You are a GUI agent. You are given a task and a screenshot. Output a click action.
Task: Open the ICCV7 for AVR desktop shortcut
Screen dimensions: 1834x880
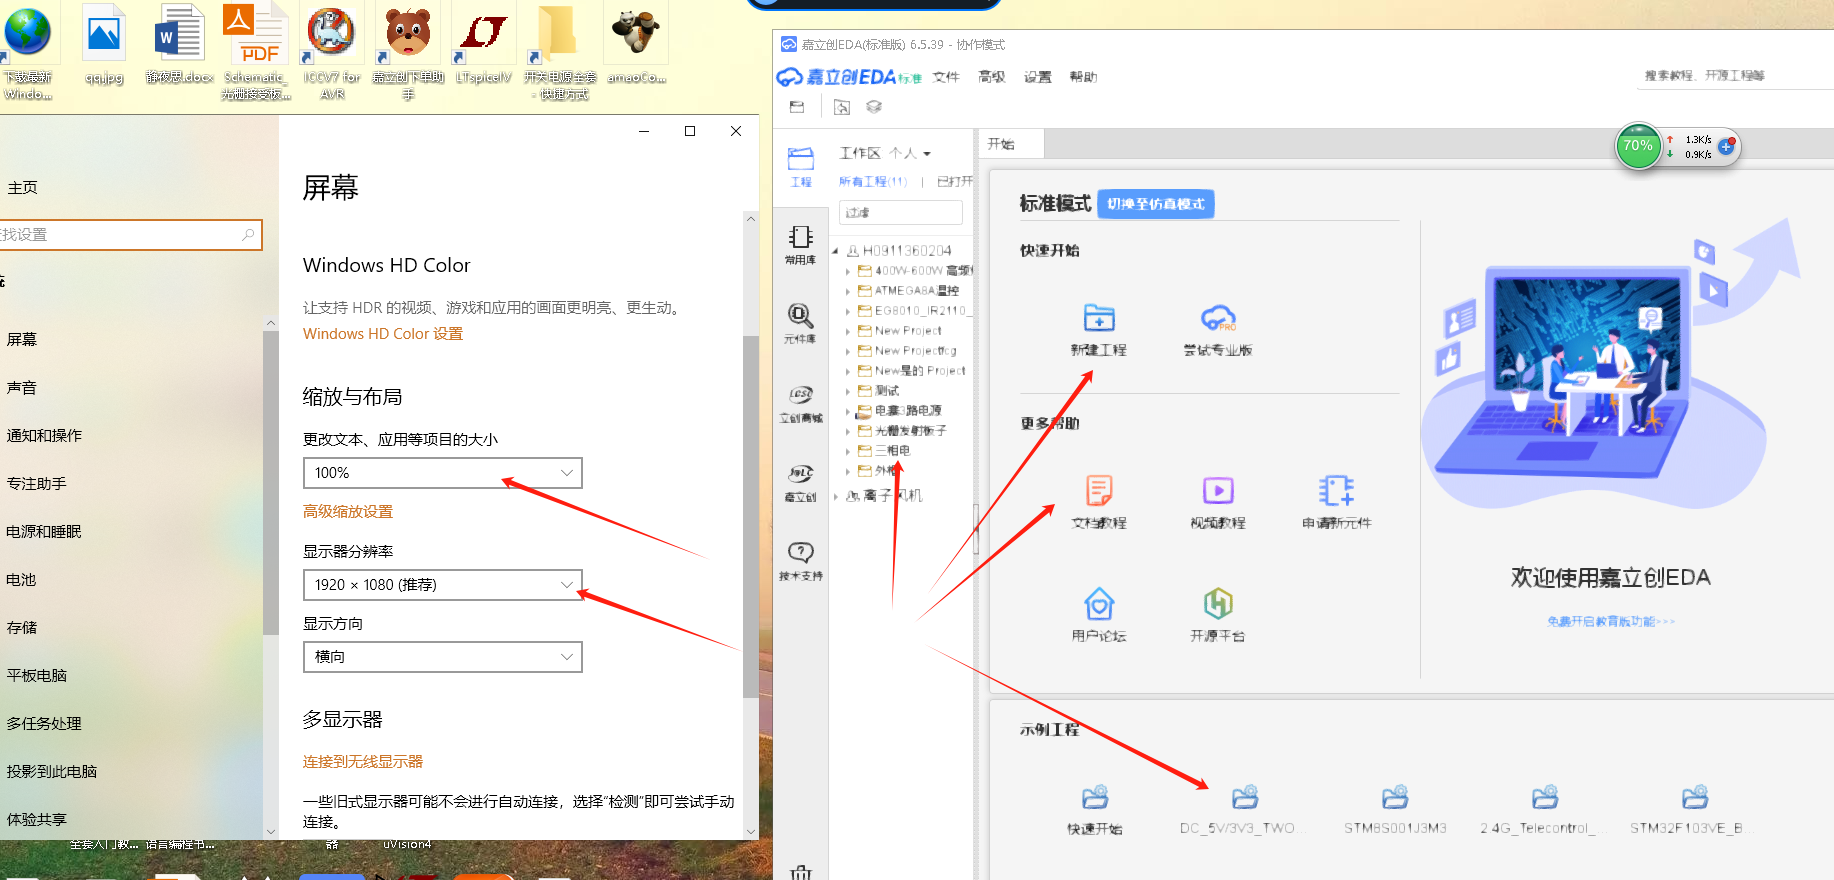coord(332,52)
